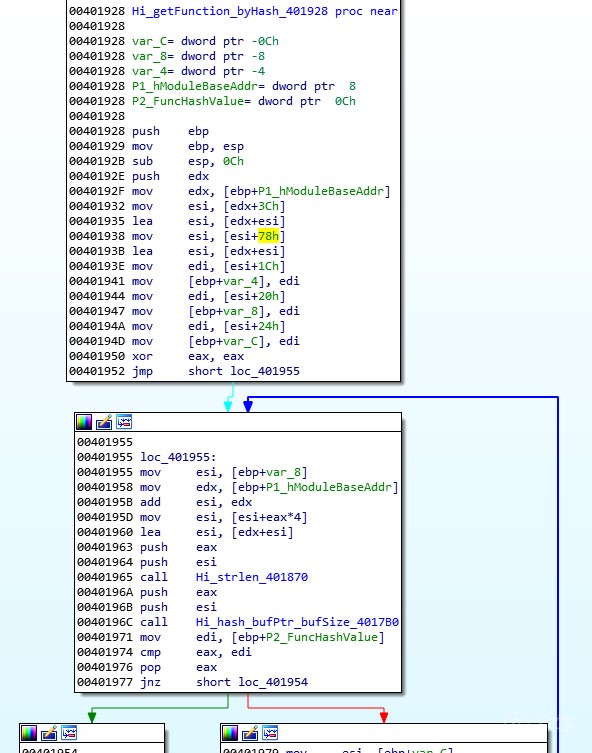Click the [esi+1Ch] operand at 0040193E

pyautogui.click(x=254, y=266)
